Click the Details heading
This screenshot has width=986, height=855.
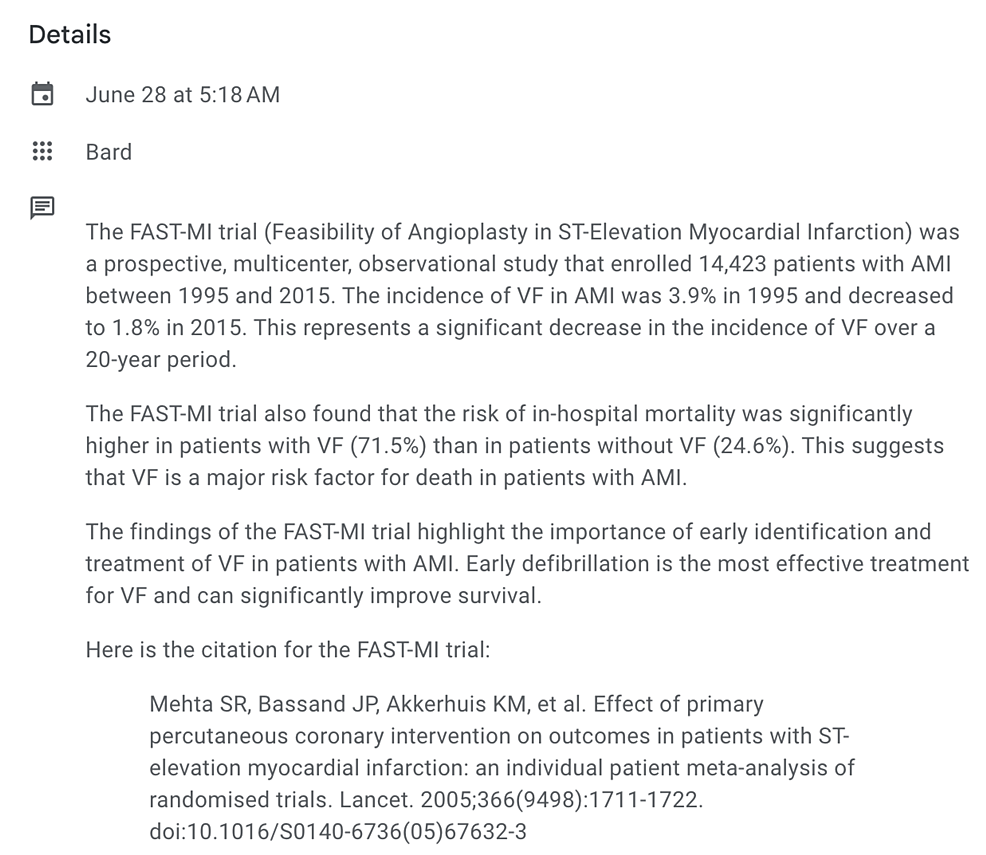tap(69, 35)
